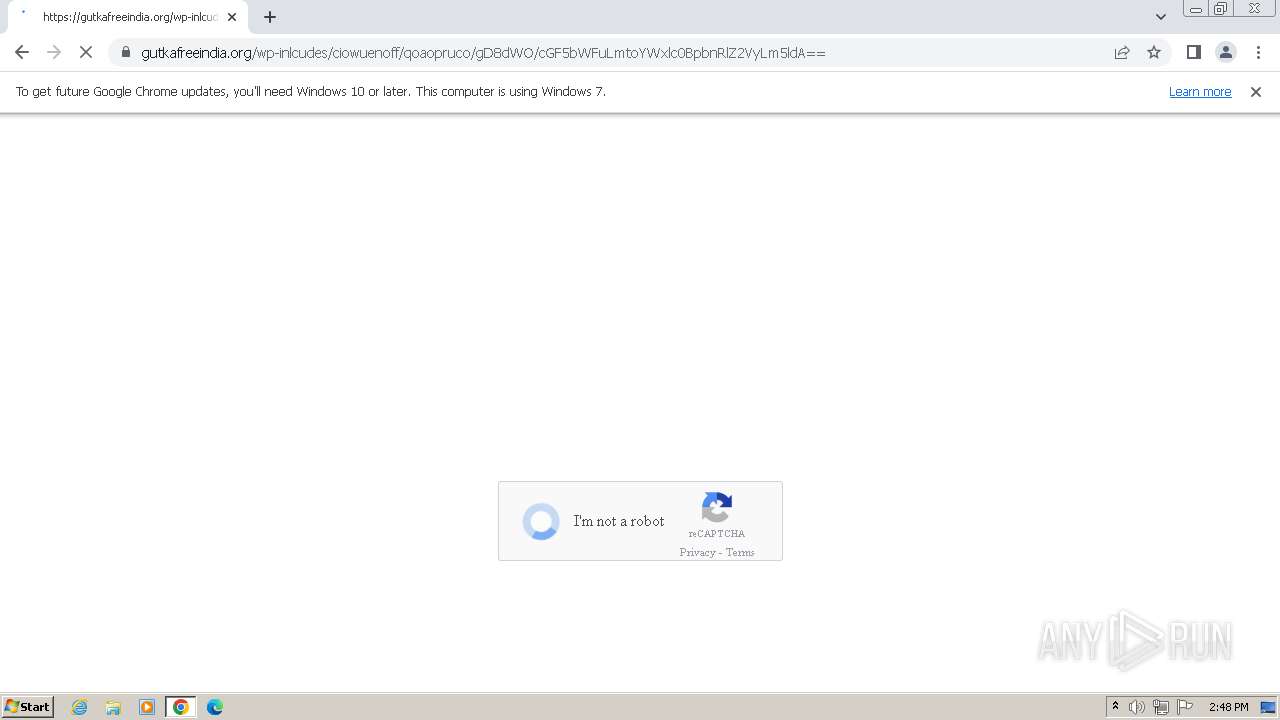The height and width of the screenshot is (720, 1280).
Task: Open Windows Media Player from the taskbar
Action: pyautogui.click(x=147, y=707)
